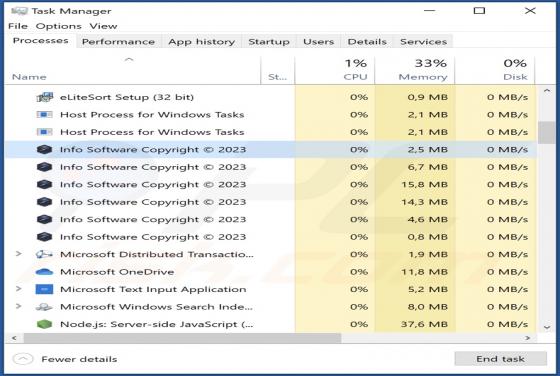Expand Microsoft Distributed Transaction process group

(x=19, y=254)
